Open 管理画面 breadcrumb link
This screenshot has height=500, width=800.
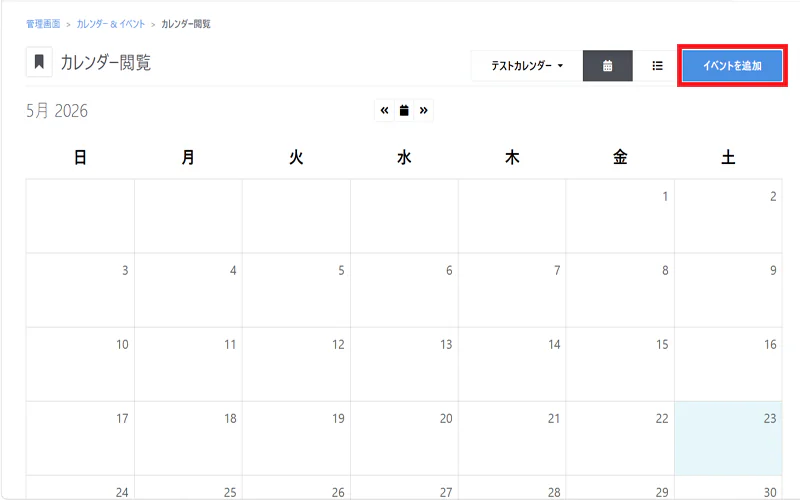click(43, 24)
